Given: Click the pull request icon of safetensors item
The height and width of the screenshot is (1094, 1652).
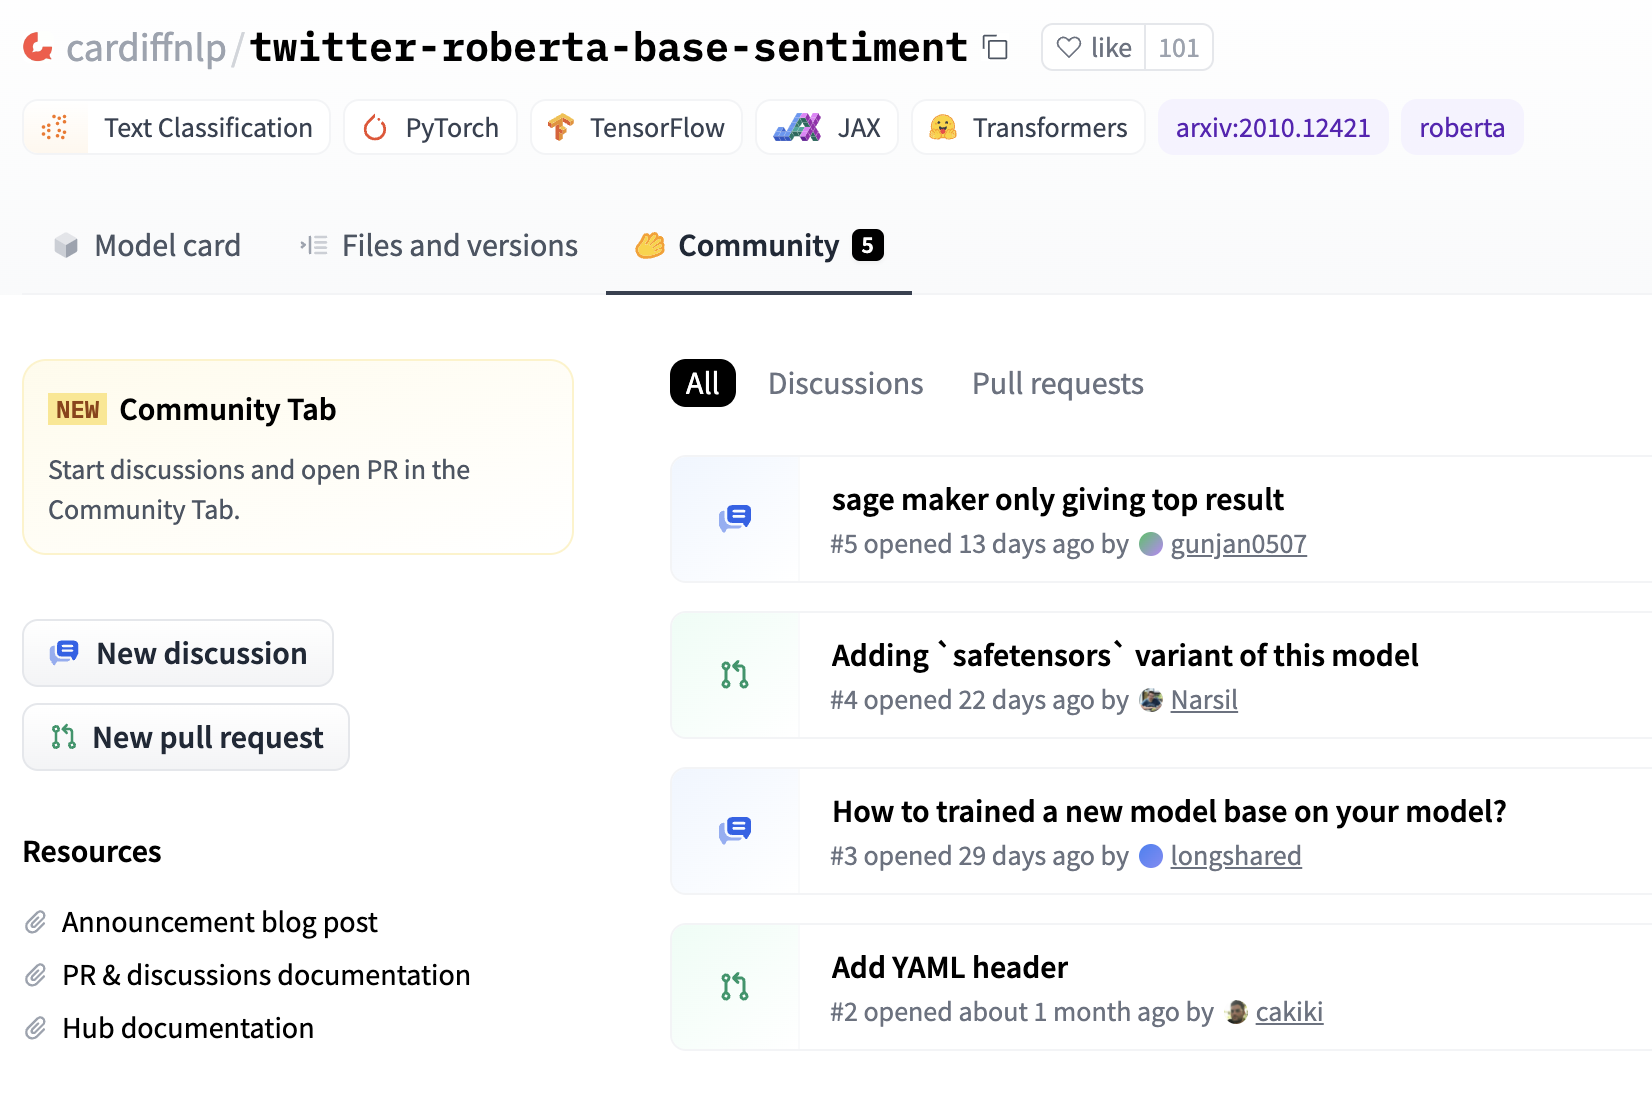Looking at the screenshot, I should click(x=735, y=674).
